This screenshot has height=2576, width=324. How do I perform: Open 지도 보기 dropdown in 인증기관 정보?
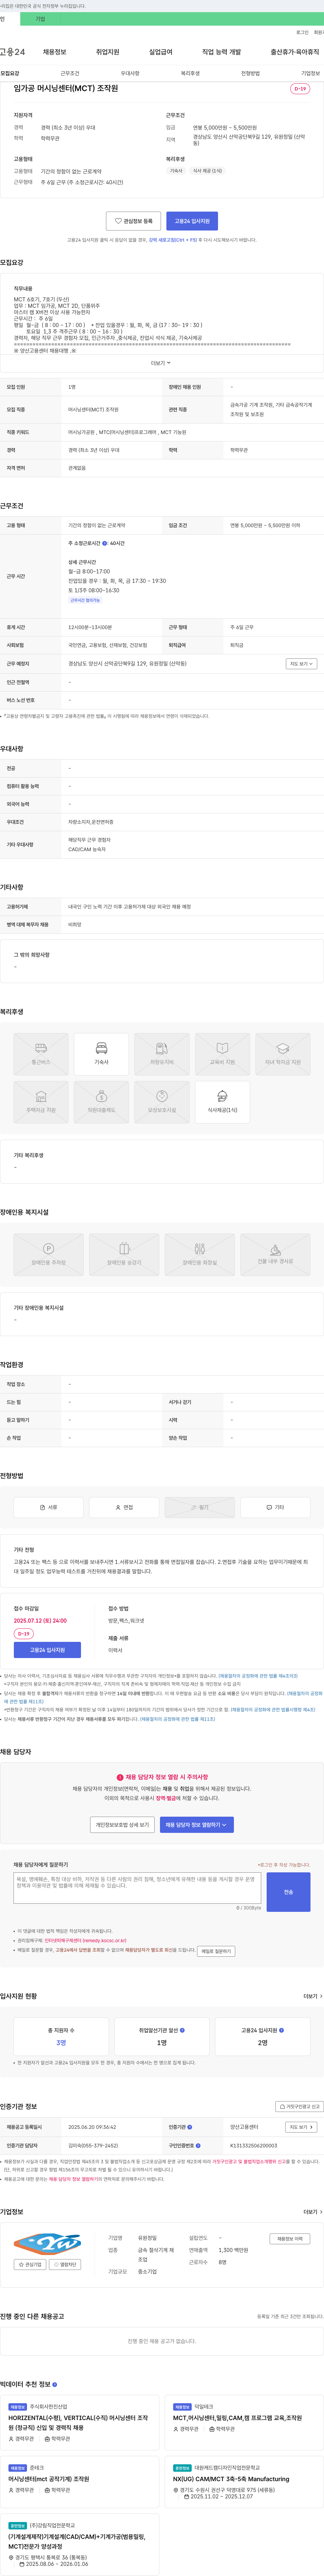pos(301,2127)
